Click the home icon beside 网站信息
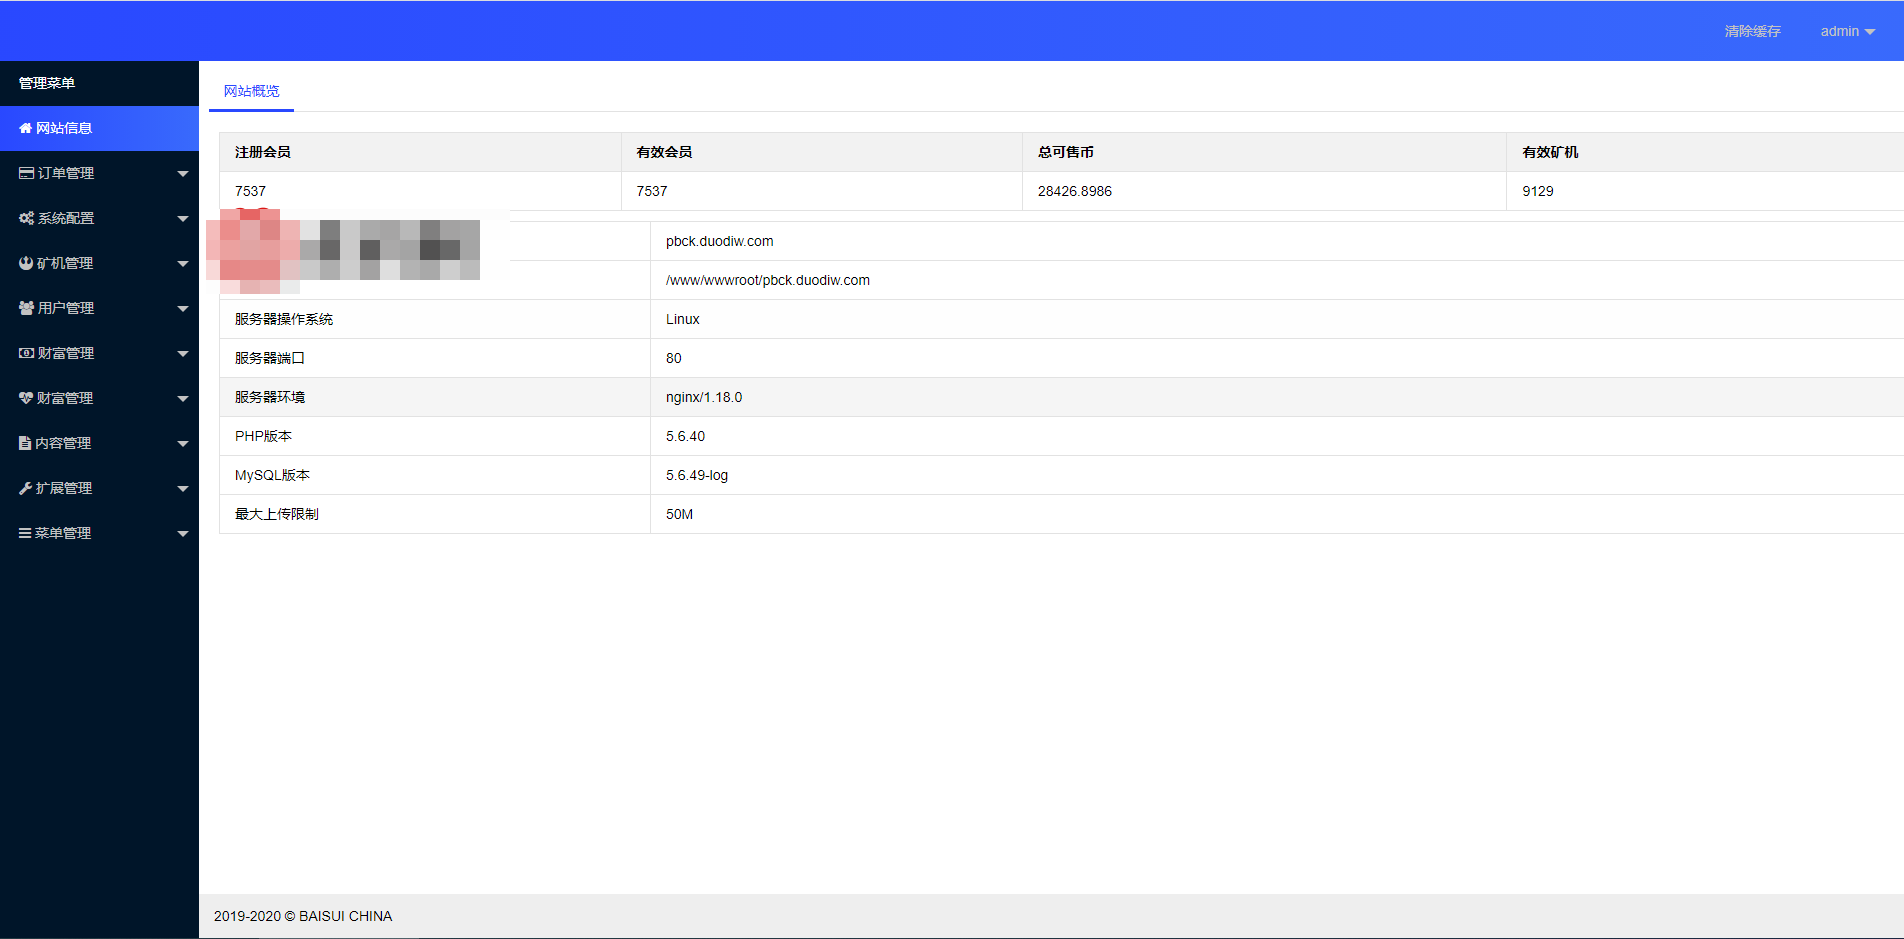The image size is (1904, 939). 26,128
